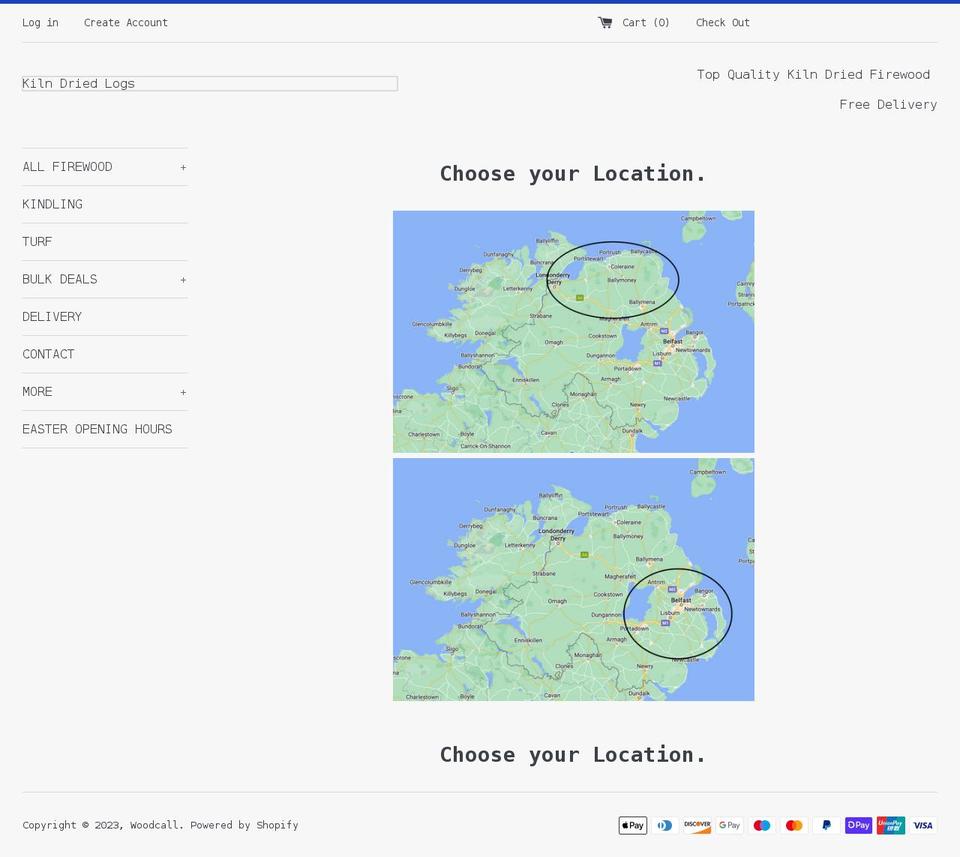Image resolution: width=960 pixels, height=857 pixels.
Task: Open the DELIVERY page
Action: tap(52, 317)
